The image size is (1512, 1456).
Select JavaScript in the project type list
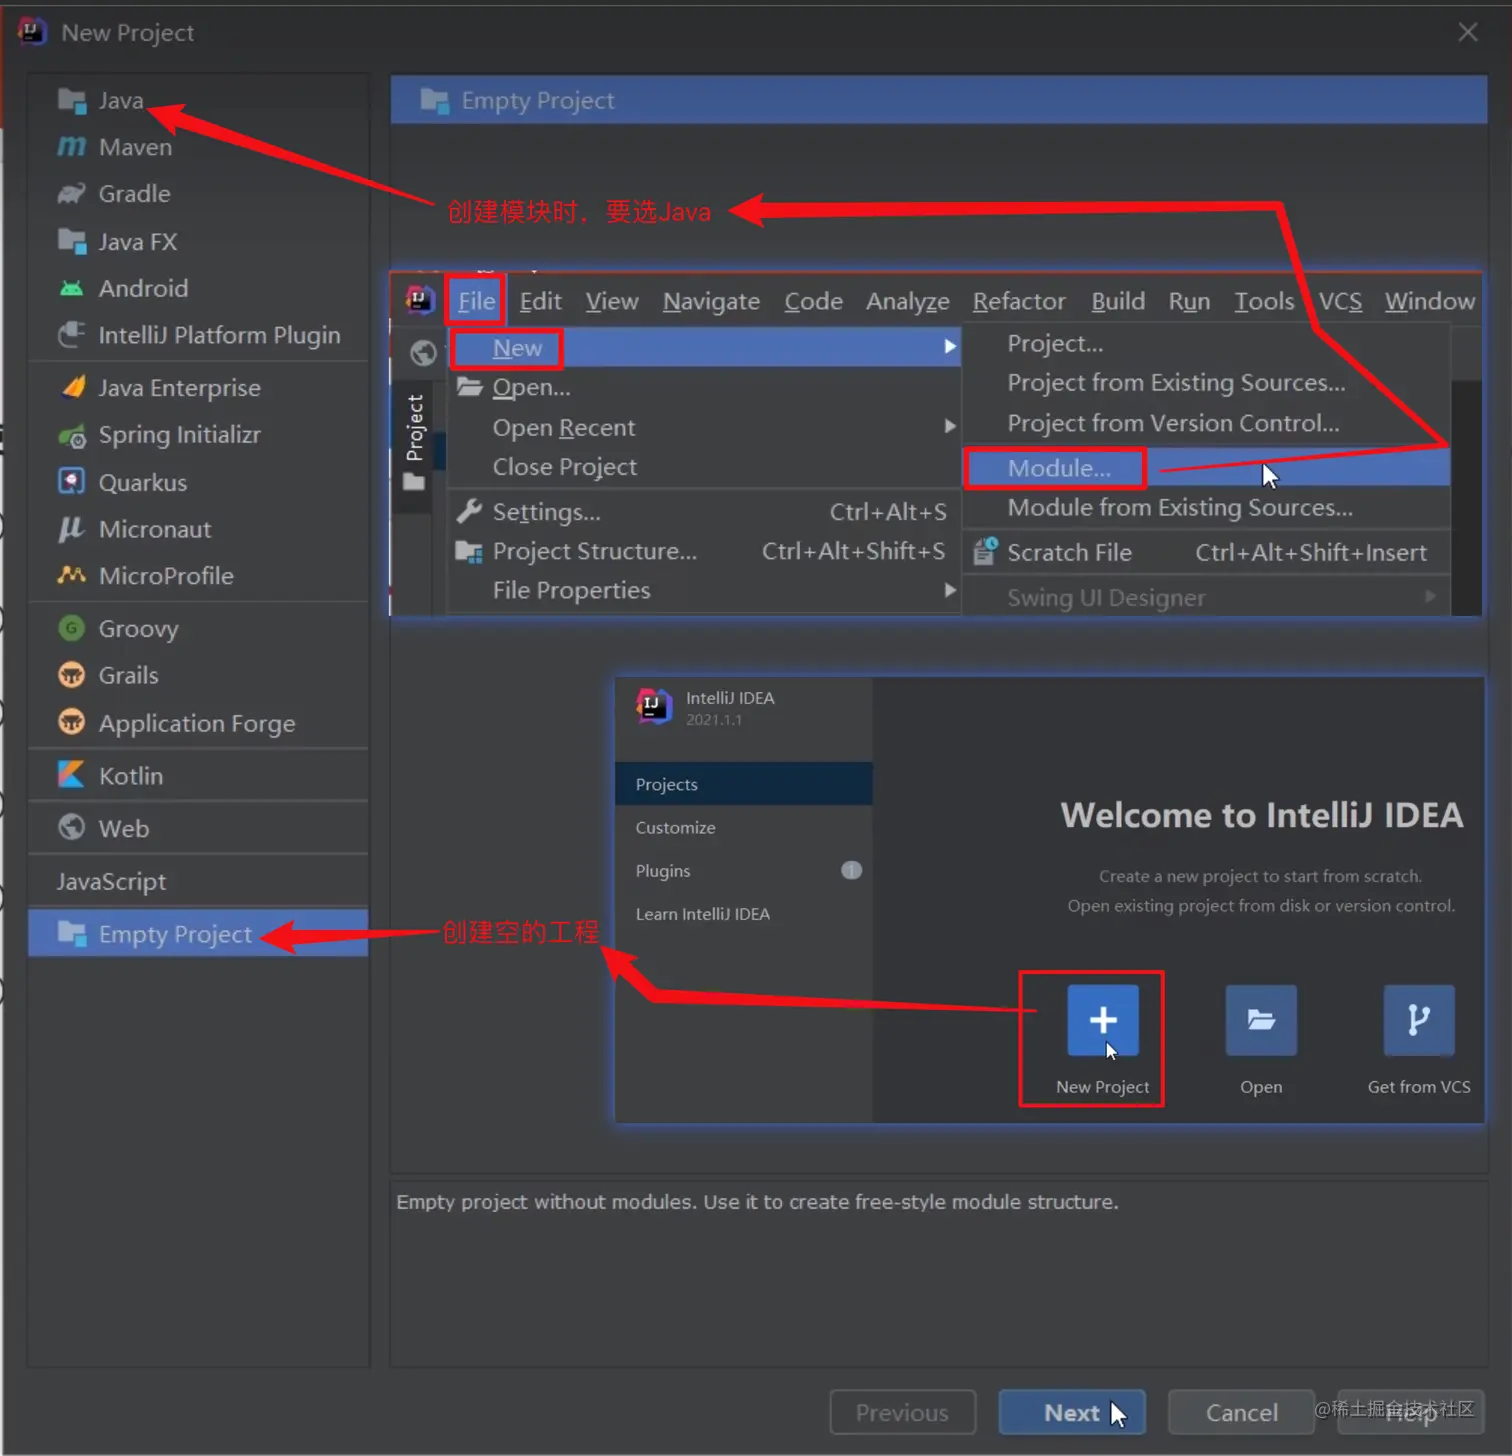(x=199, y=881)
